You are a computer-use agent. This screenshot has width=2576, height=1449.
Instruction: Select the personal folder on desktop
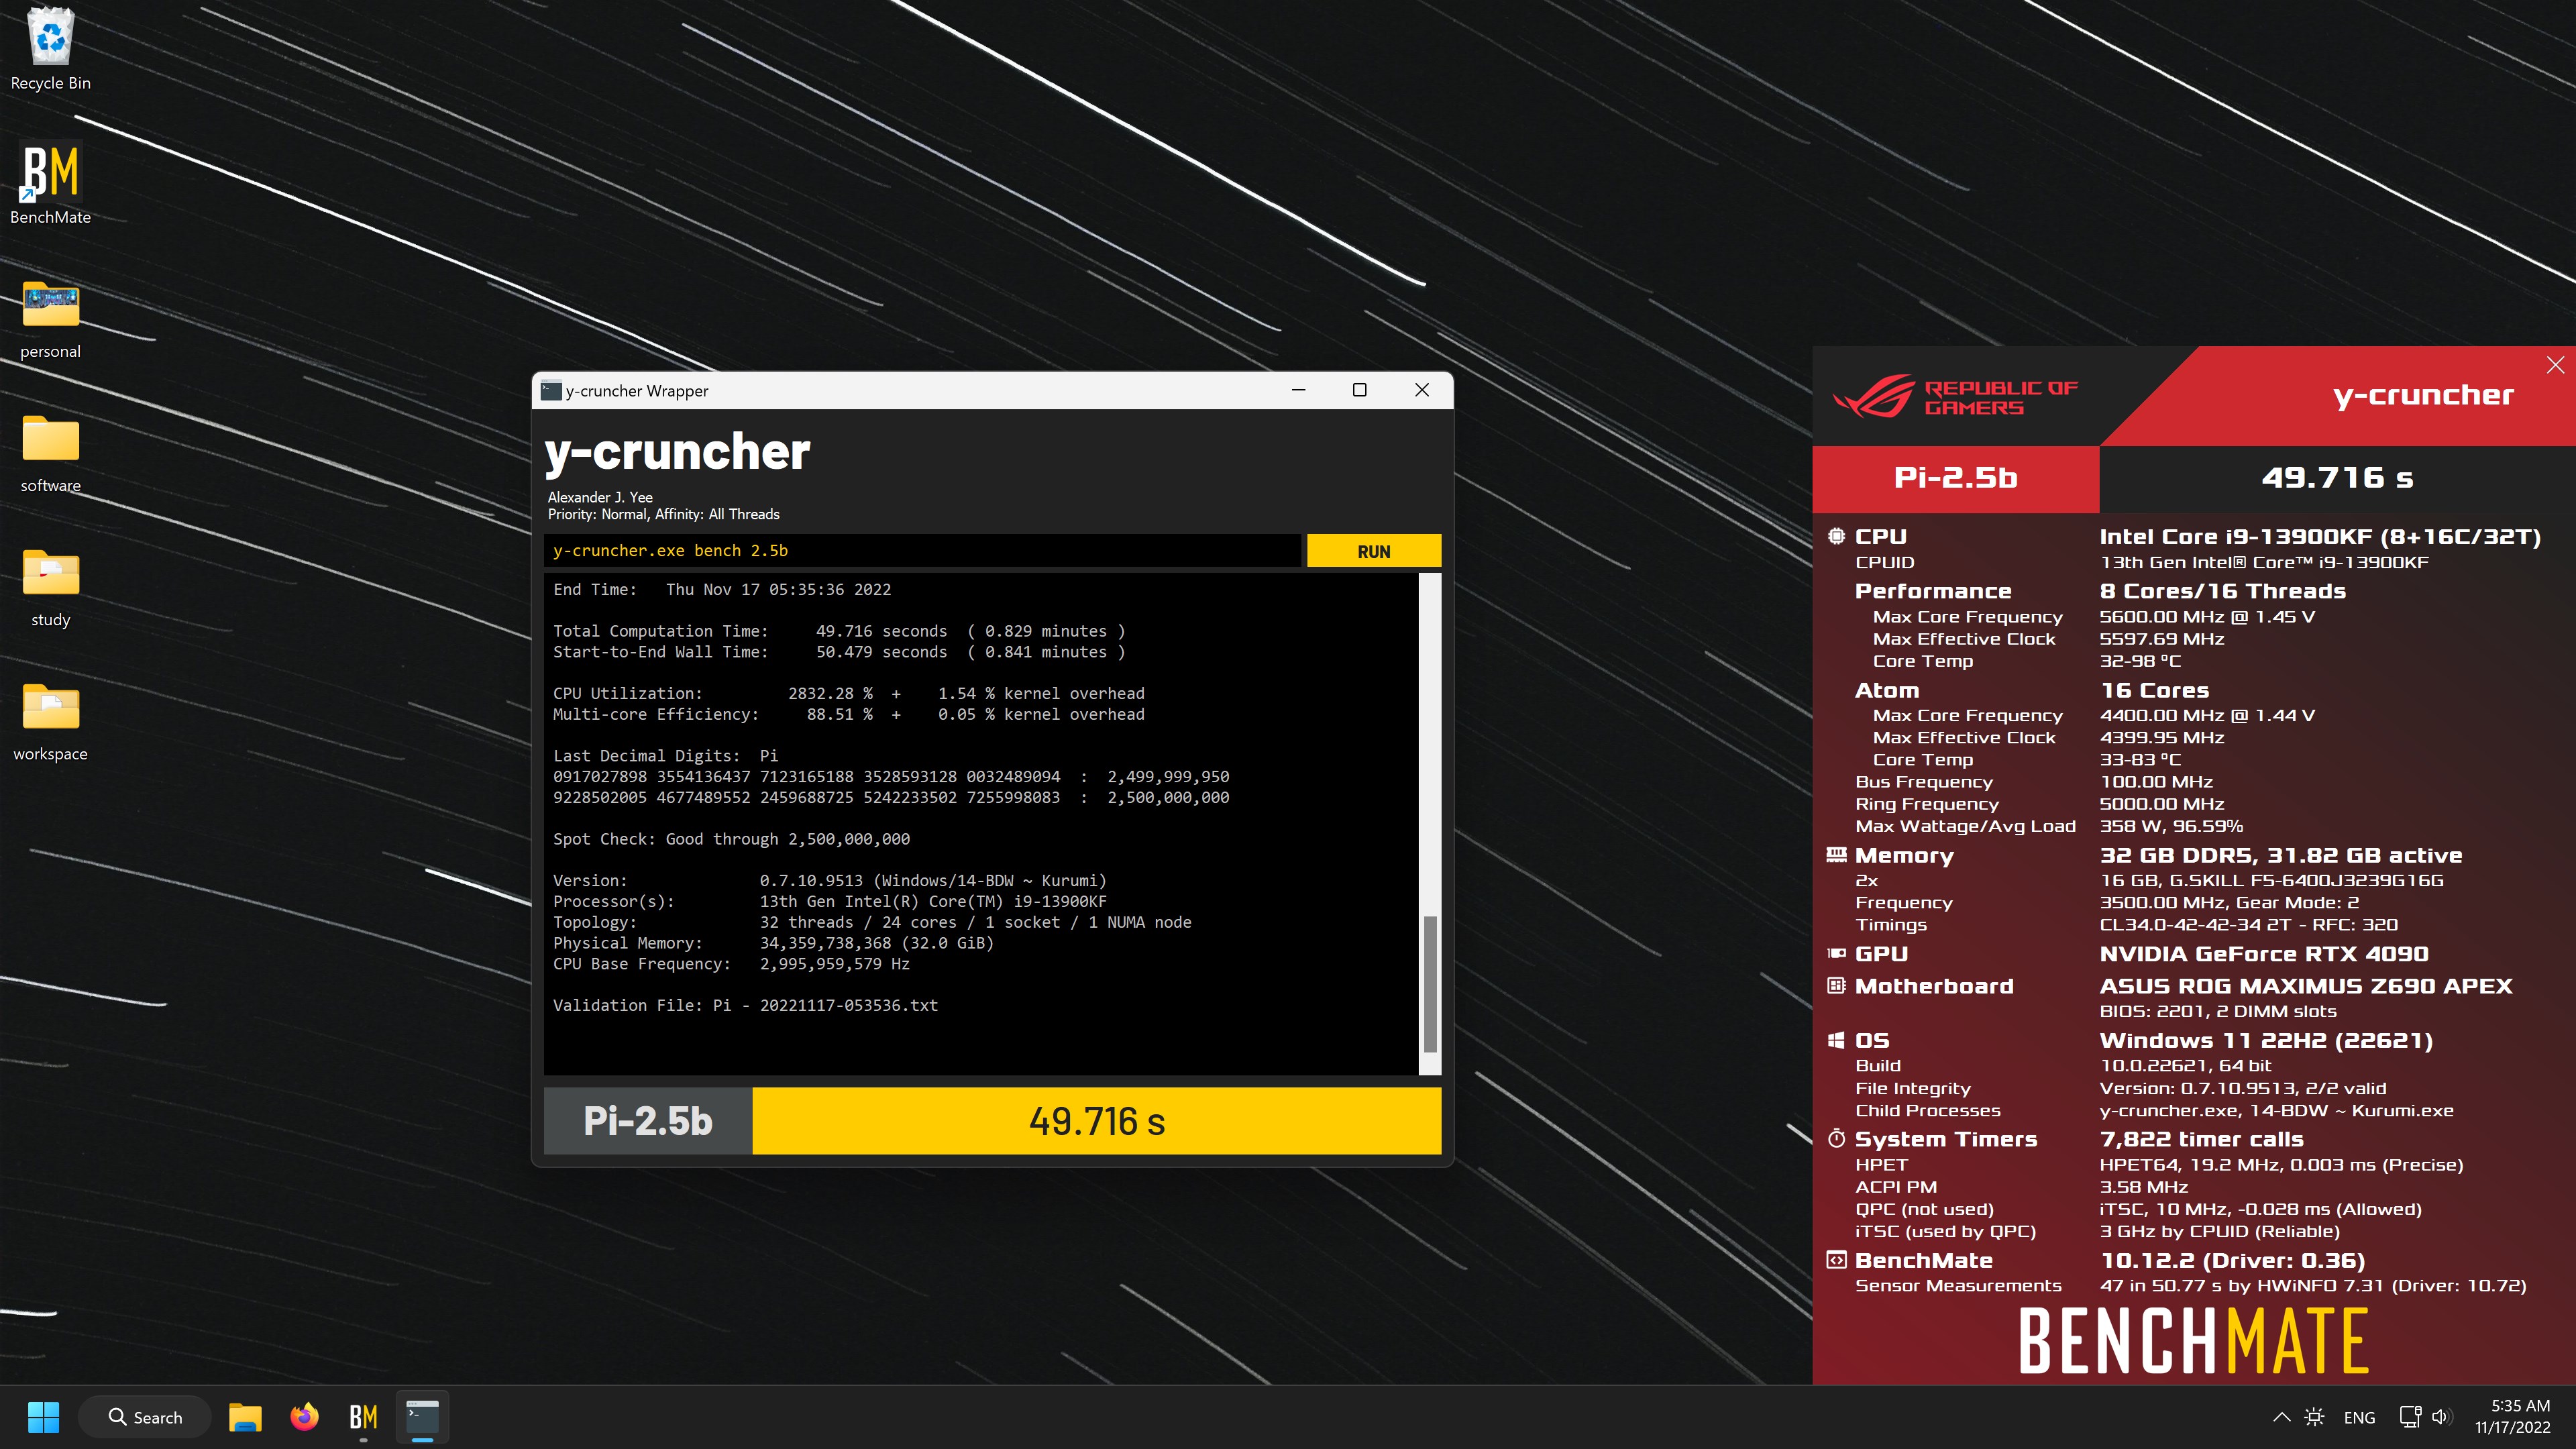tap(50, 318)
